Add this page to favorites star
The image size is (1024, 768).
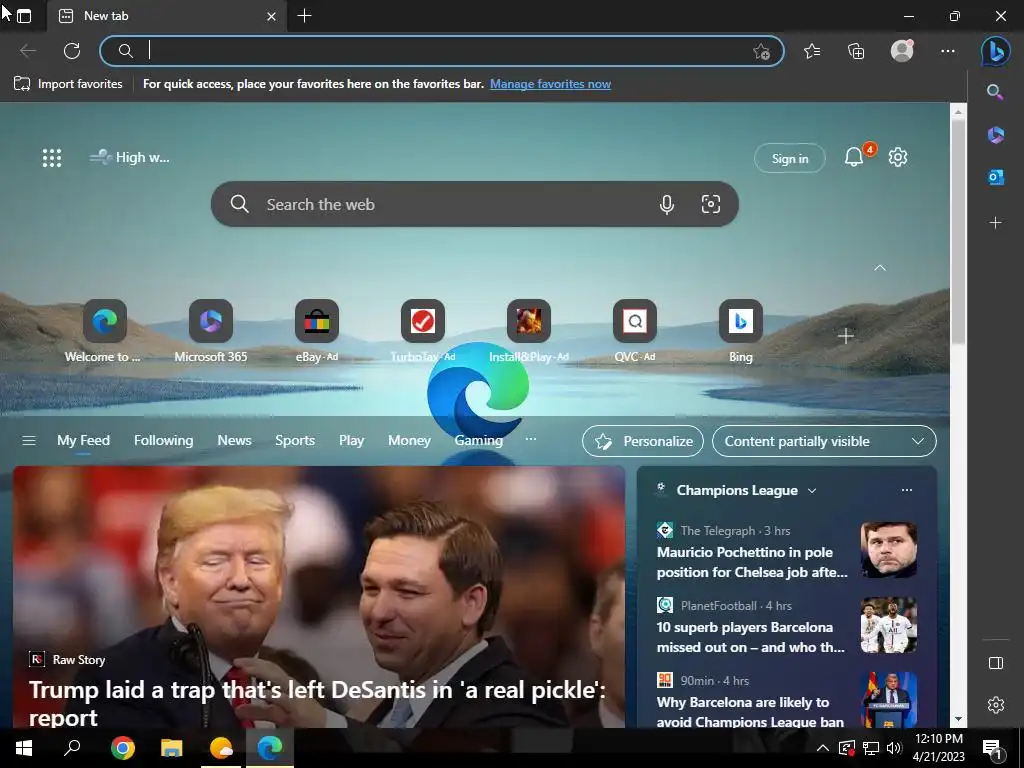point(761,52)
